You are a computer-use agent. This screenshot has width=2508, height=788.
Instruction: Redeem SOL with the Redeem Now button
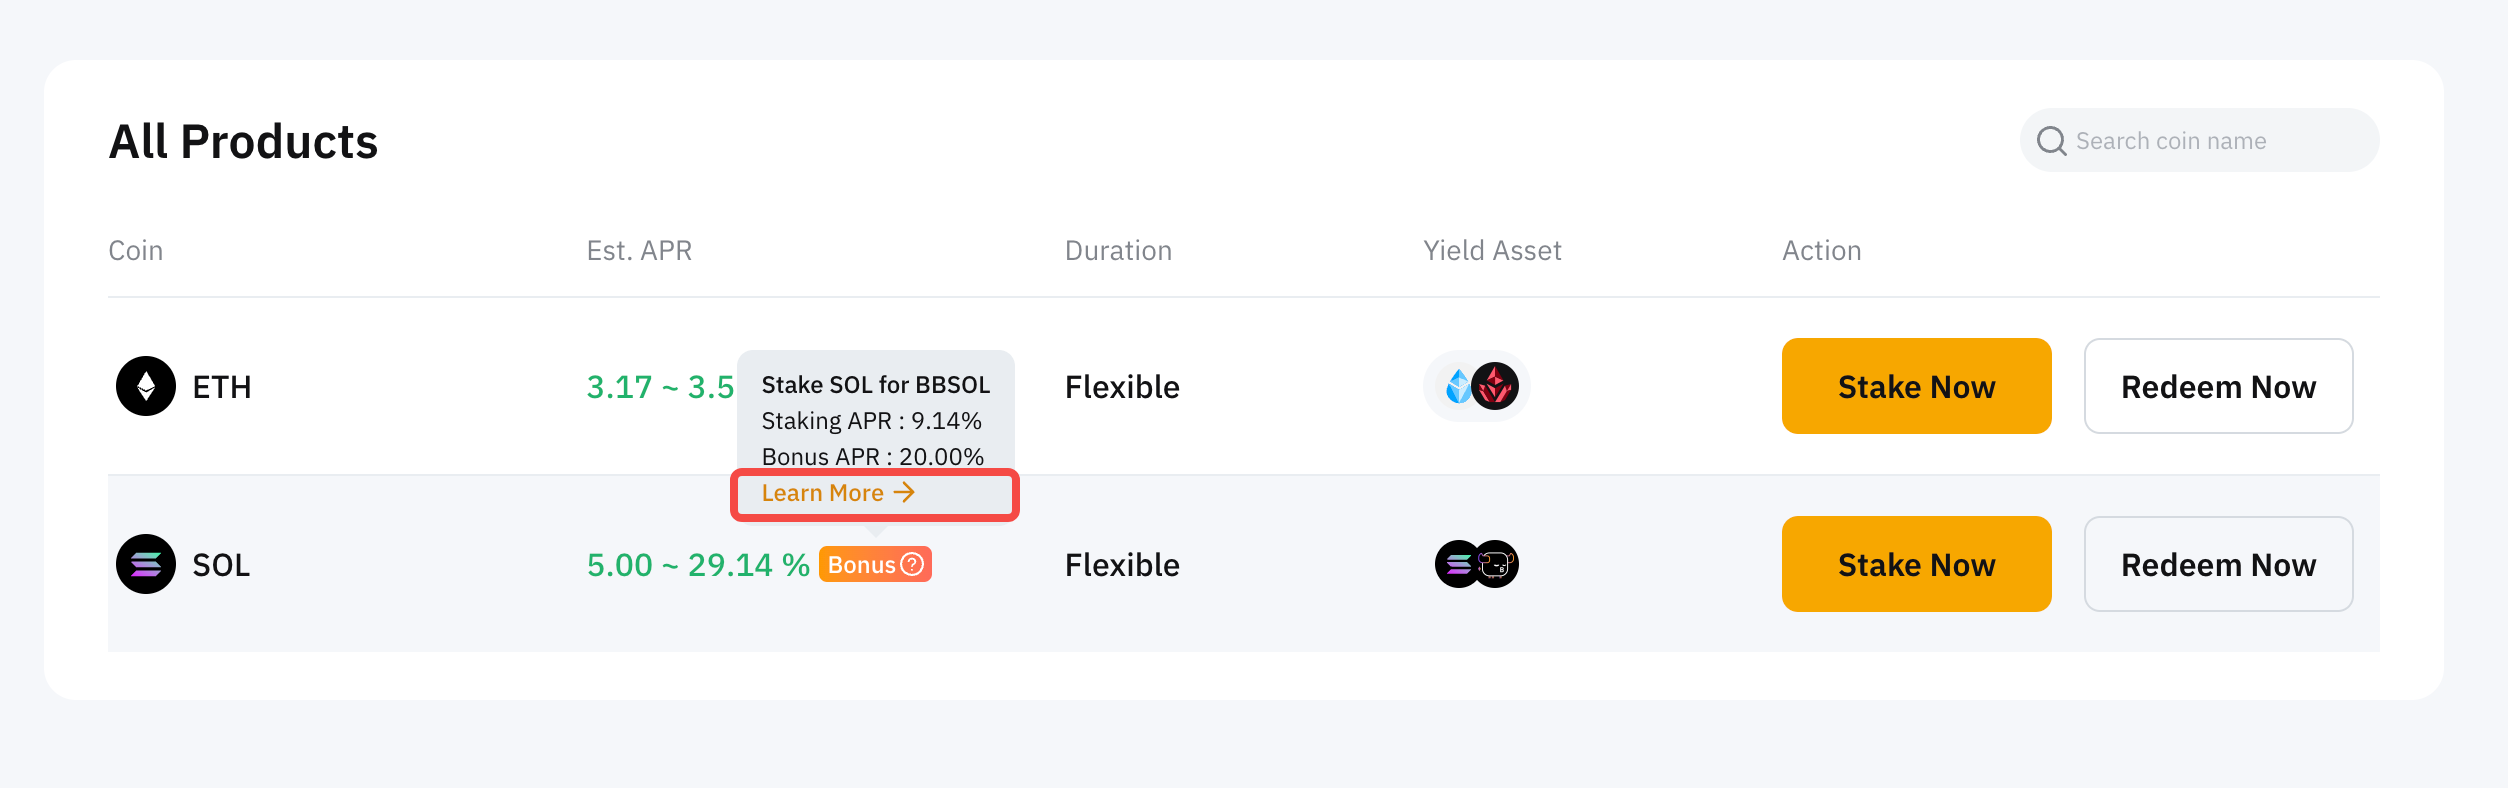pos(2218,564)
